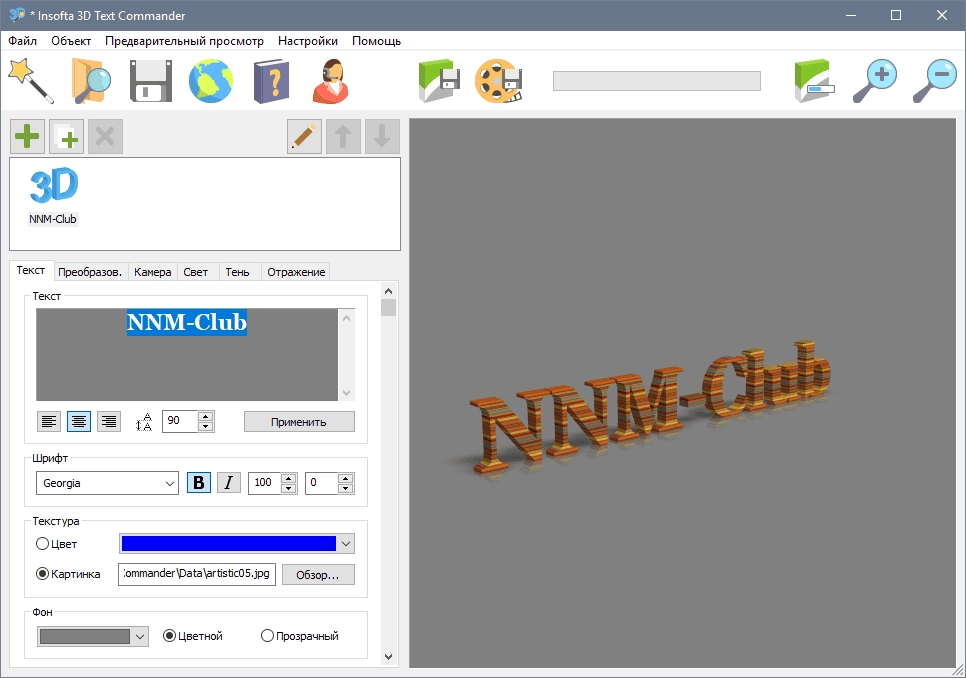Click the line spacing 90 field

[x=180, y=421]
